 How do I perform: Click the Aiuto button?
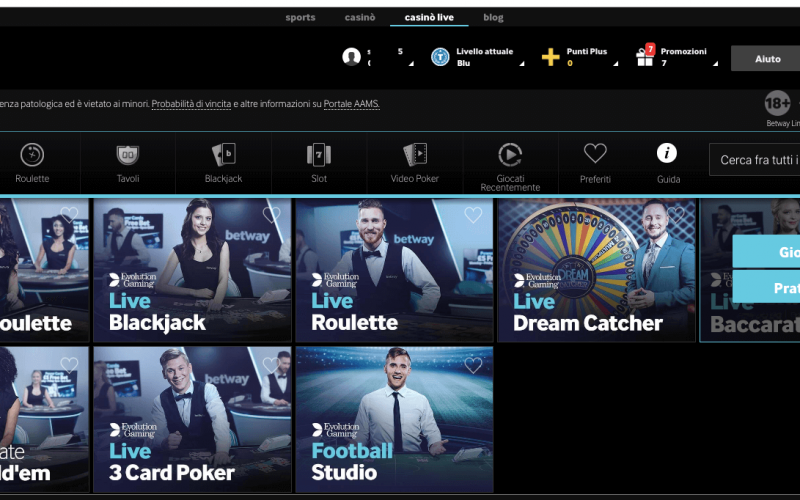coord(766,59)
